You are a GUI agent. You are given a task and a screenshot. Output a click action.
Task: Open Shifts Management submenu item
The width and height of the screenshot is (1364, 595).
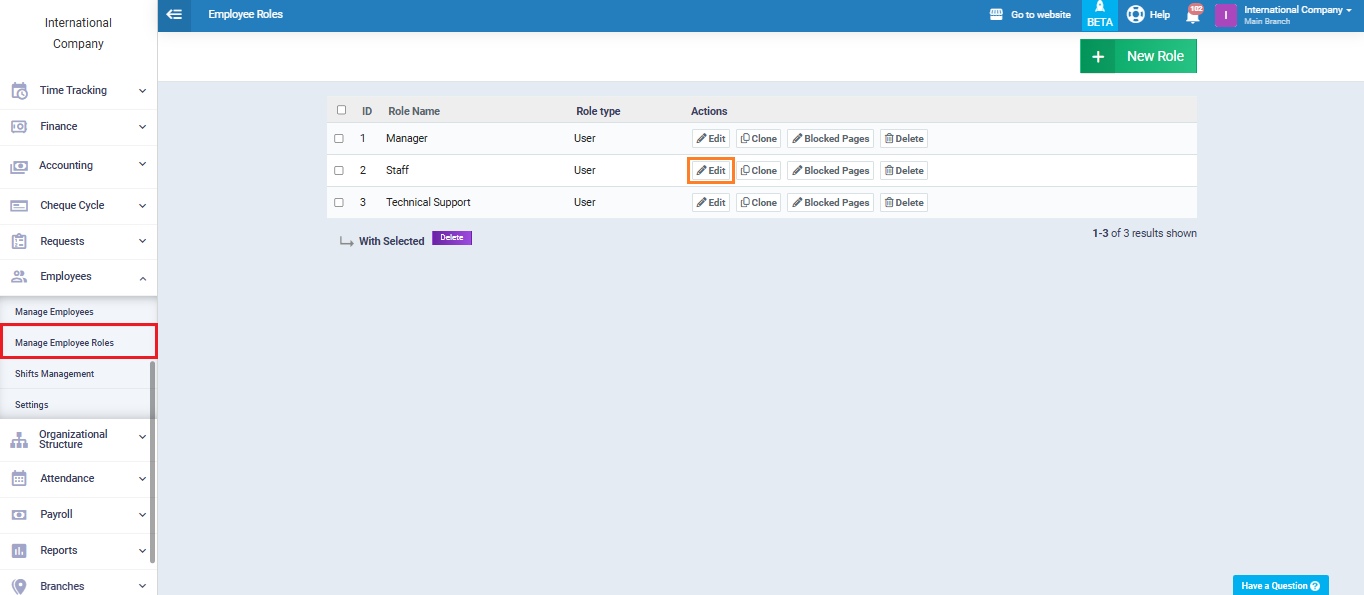(54, 374)
